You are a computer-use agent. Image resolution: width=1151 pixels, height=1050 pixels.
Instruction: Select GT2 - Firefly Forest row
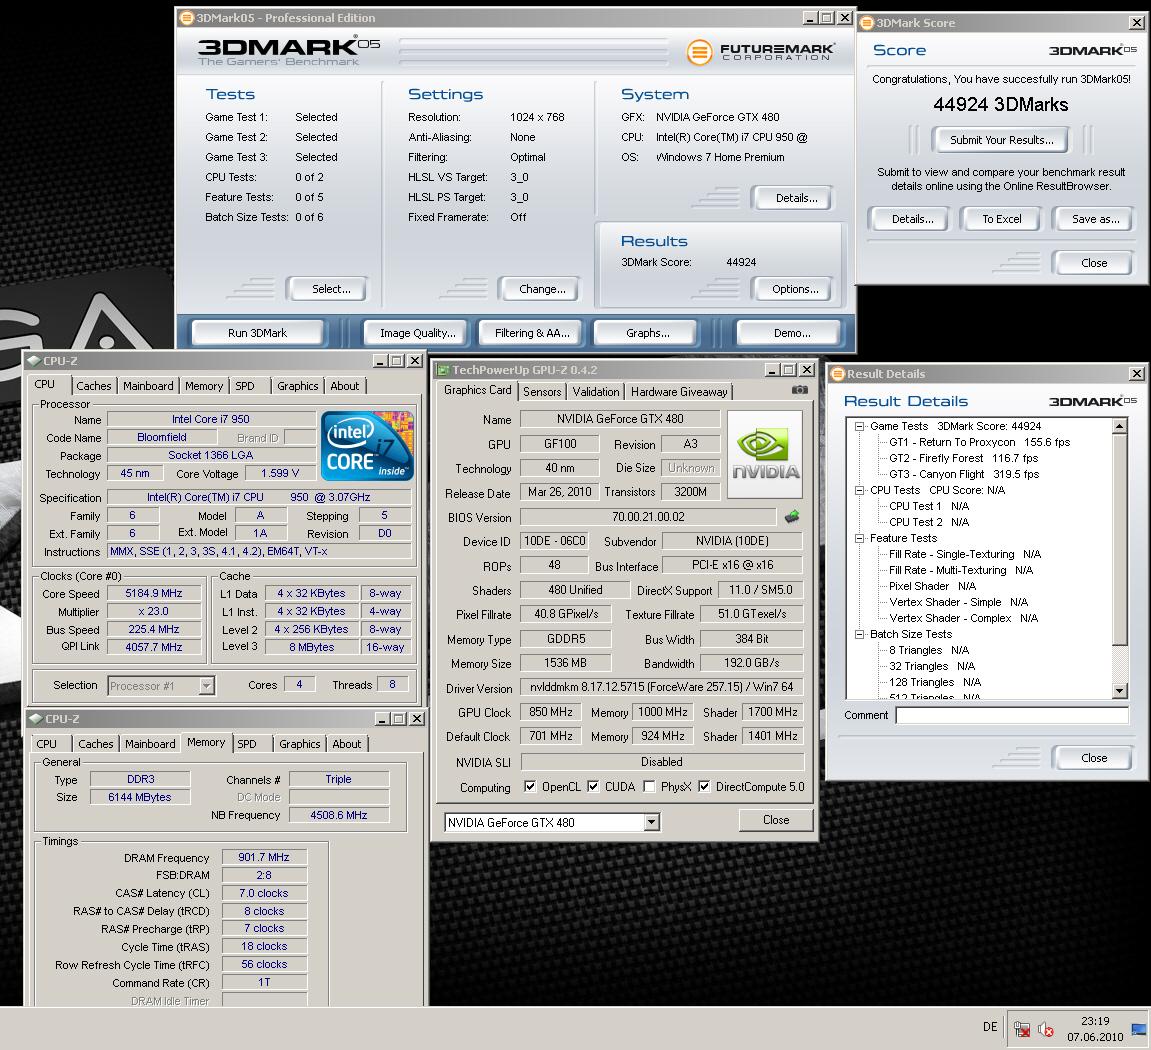[963, 458]
